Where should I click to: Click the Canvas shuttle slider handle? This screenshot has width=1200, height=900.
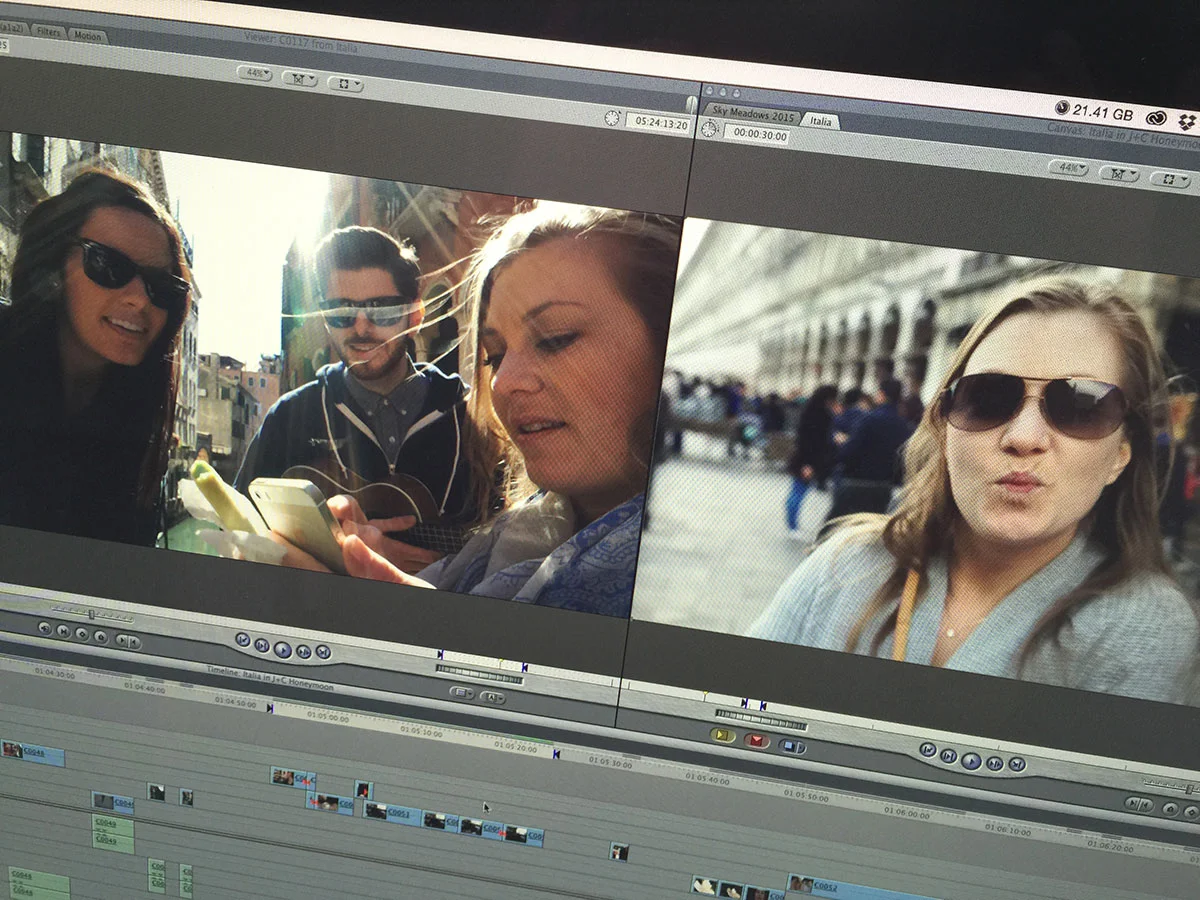pos(1189,789)
